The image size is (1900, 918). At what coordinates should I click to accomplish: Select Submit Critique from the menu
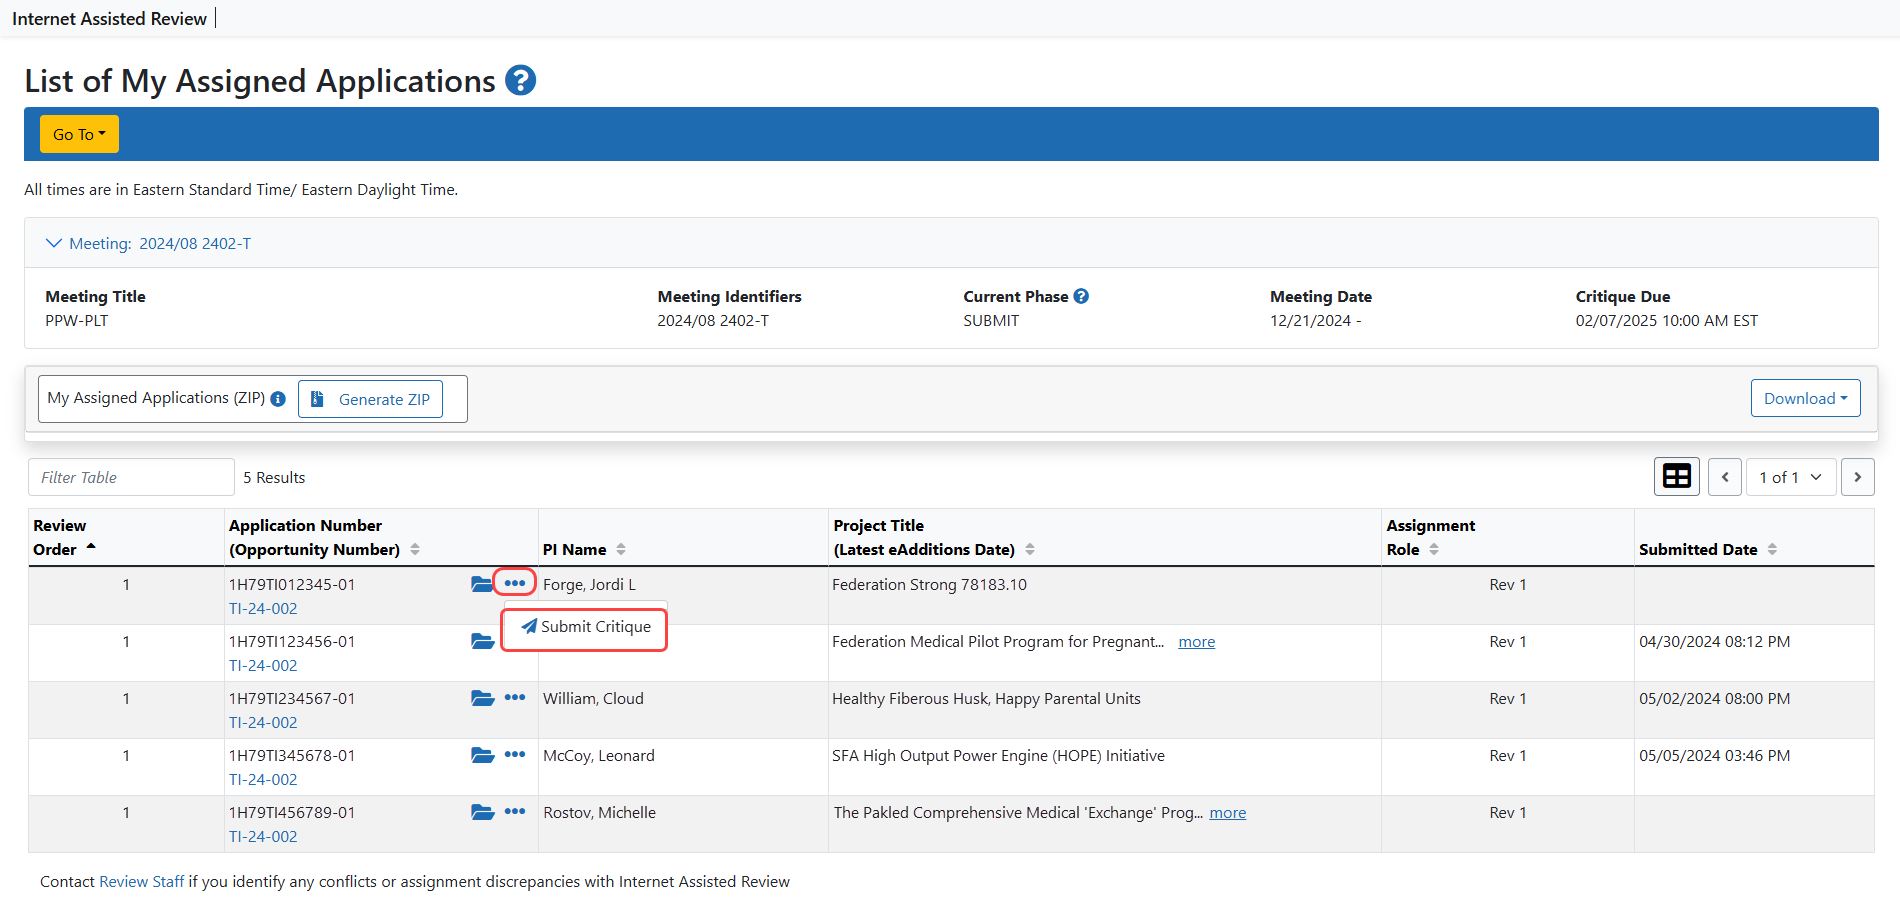click(585, 627)
